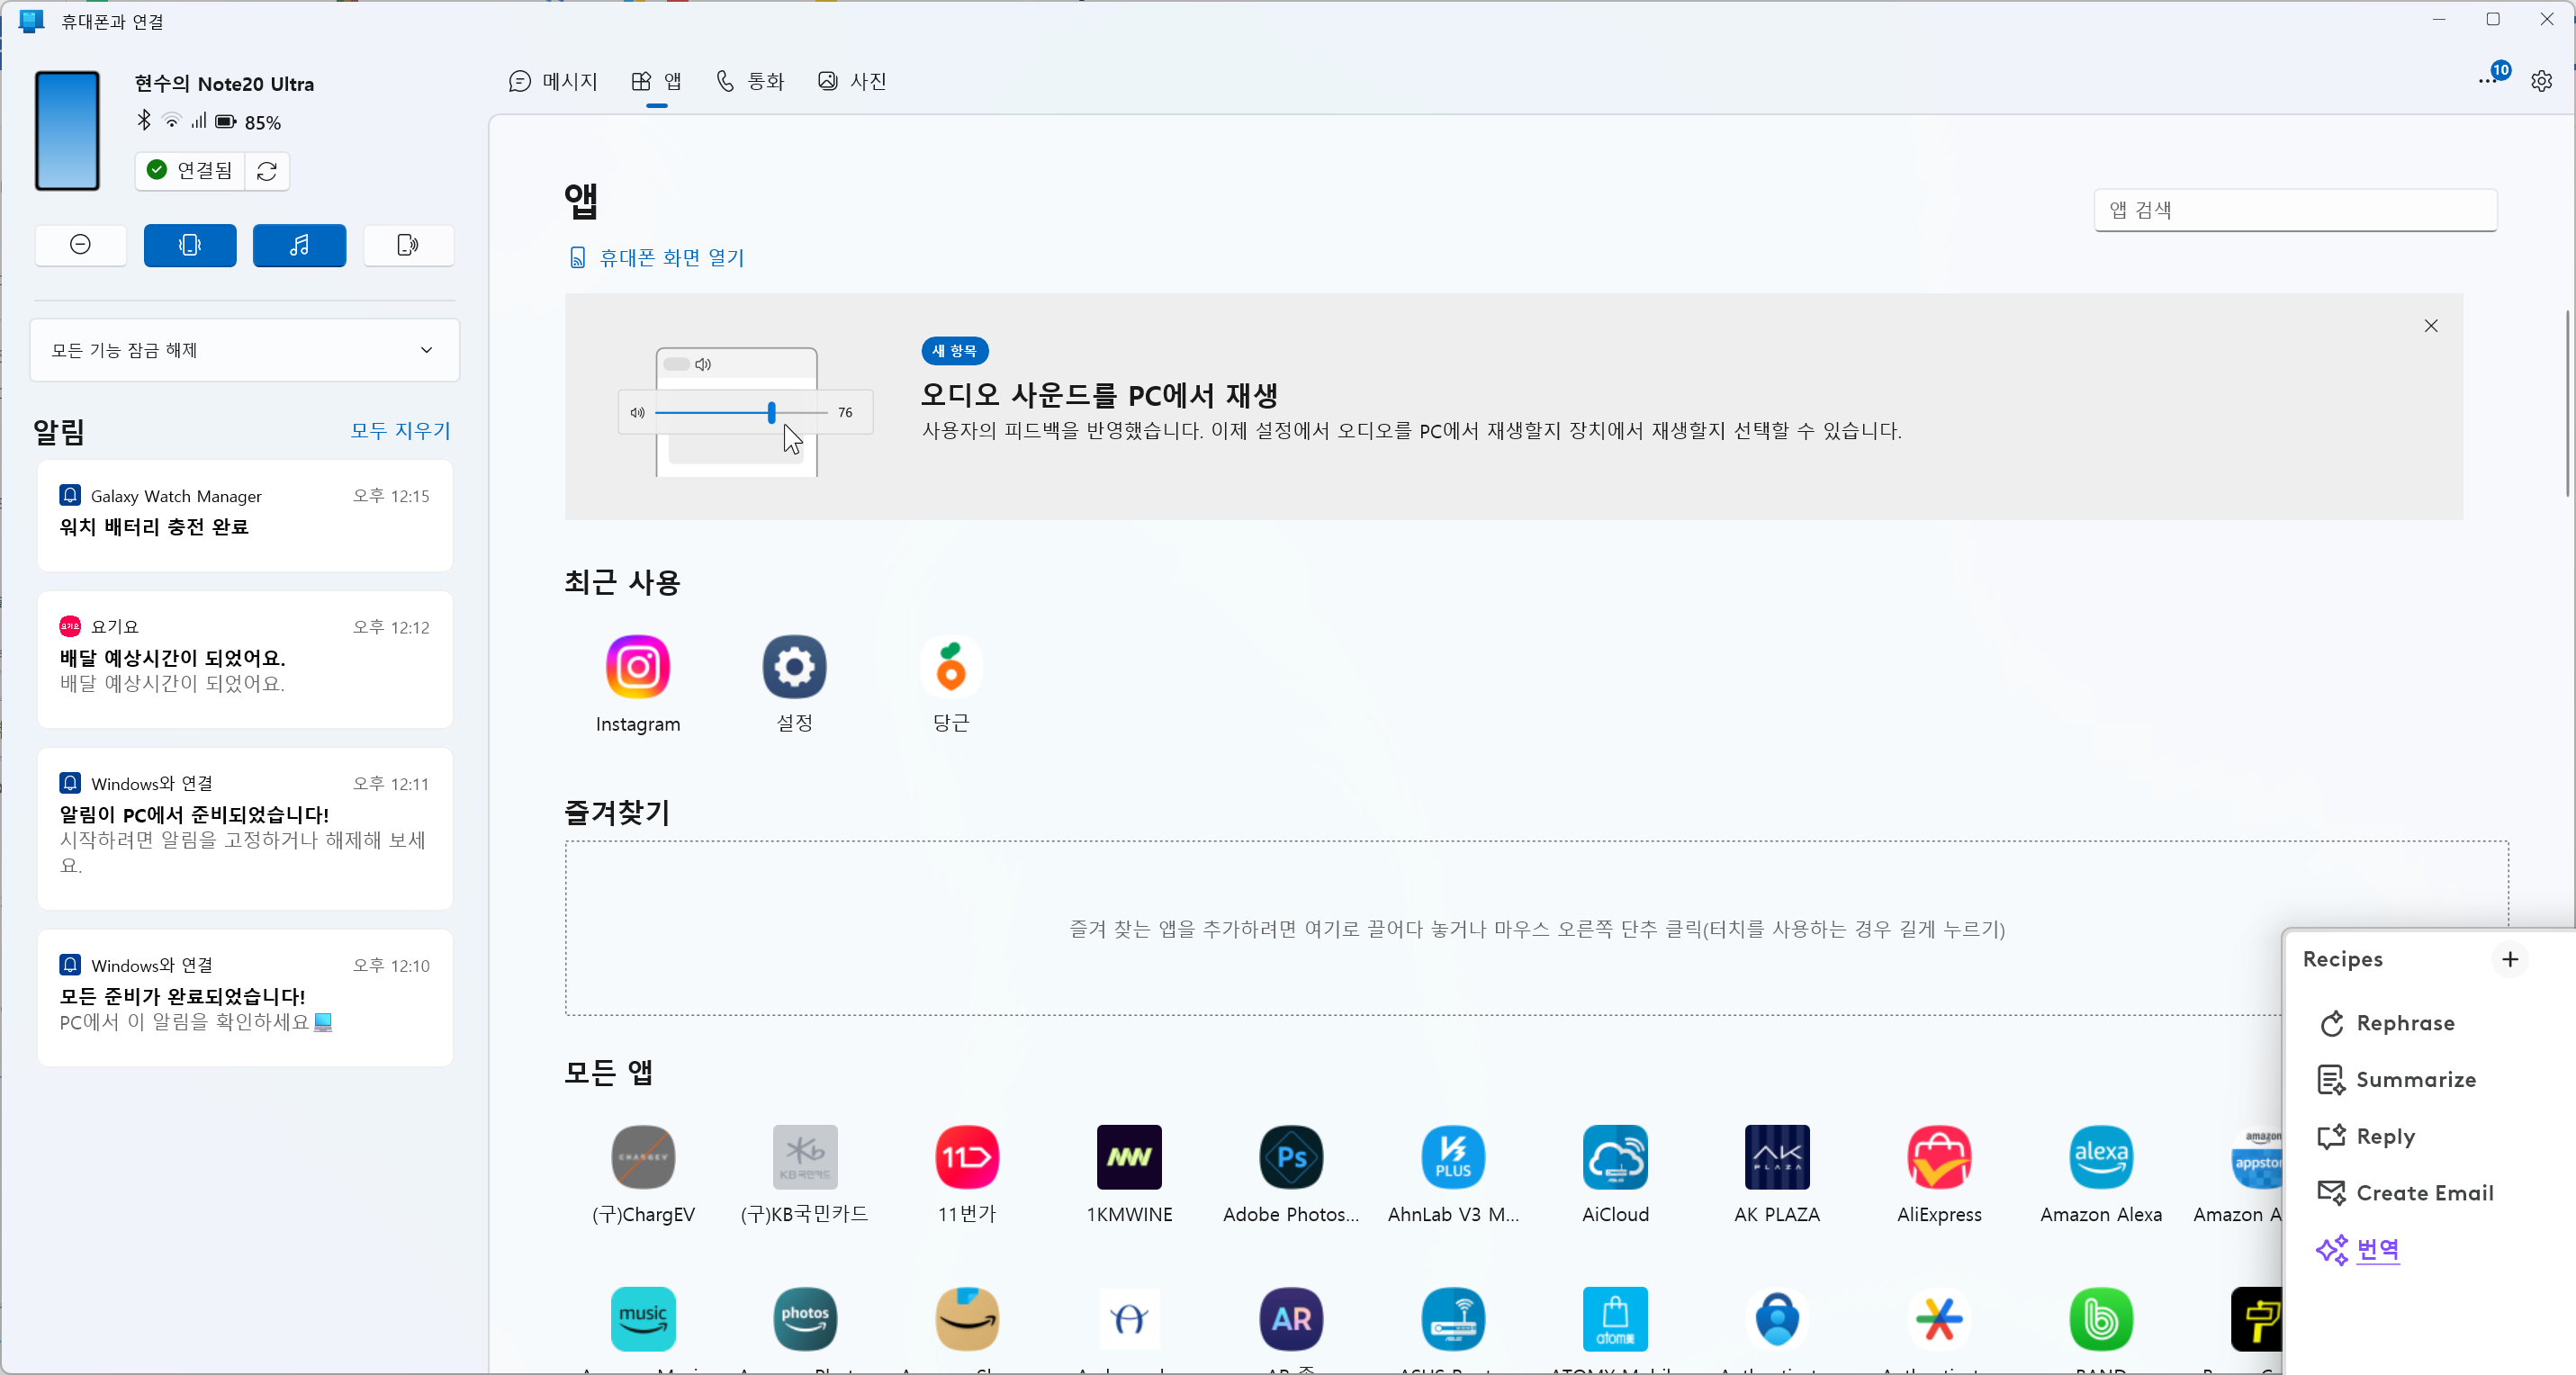Open the 1KMWINE app
Screen dimensions: 2576x1375
(x=1129, y=1175)
